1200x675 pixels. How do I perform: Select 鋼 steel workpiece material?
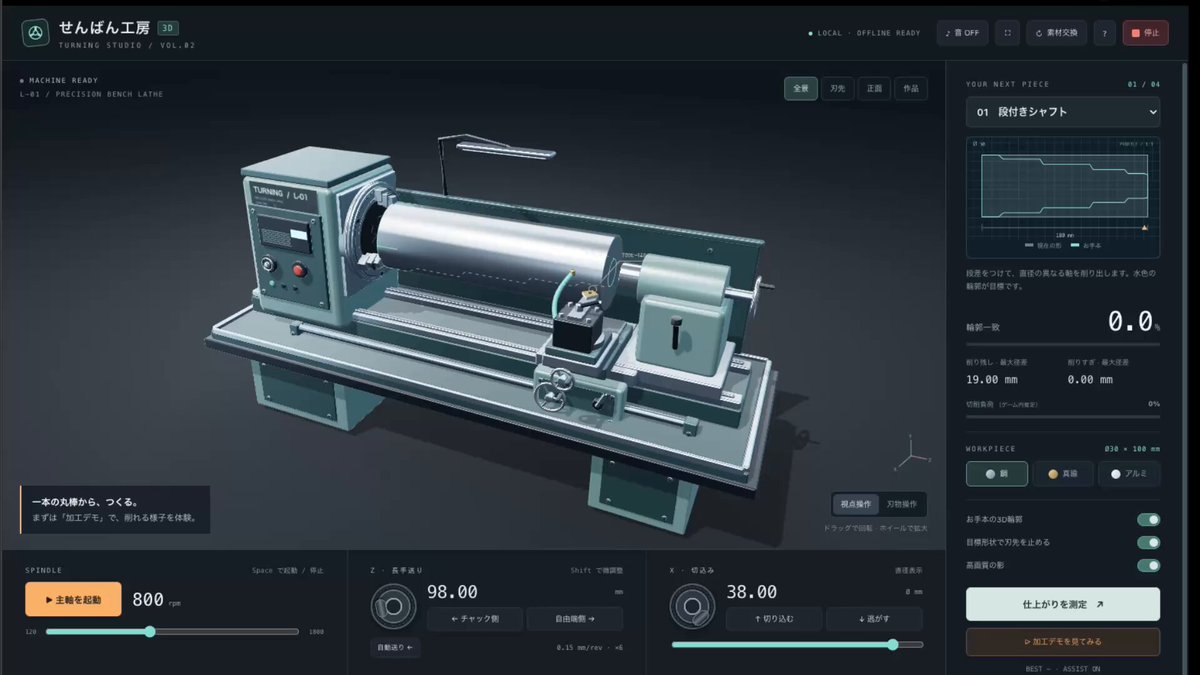(997, 474)
